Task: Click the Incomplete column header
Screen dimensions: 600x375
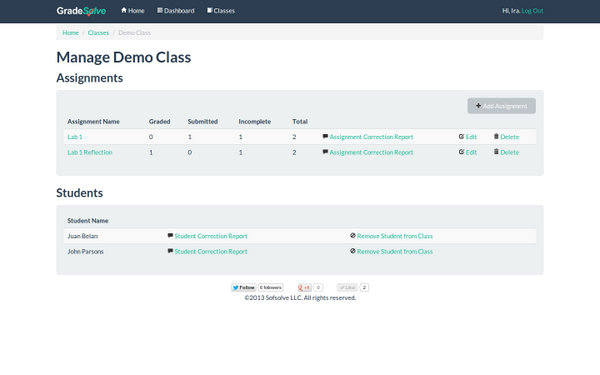Action: [255, 121]
